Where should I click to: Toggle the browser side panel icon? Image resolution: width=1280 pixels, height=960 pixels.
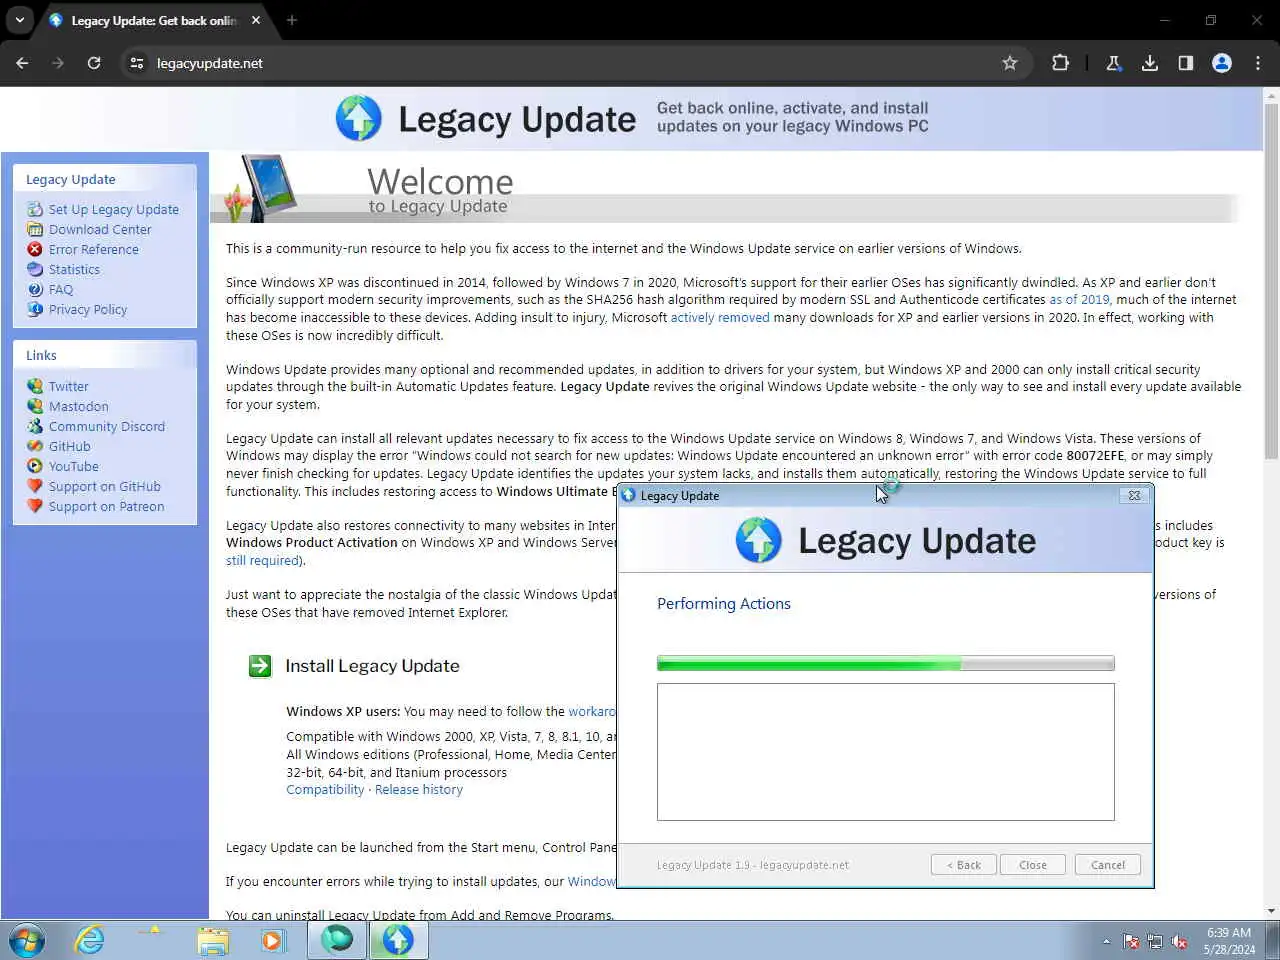tap(1186, 63)
